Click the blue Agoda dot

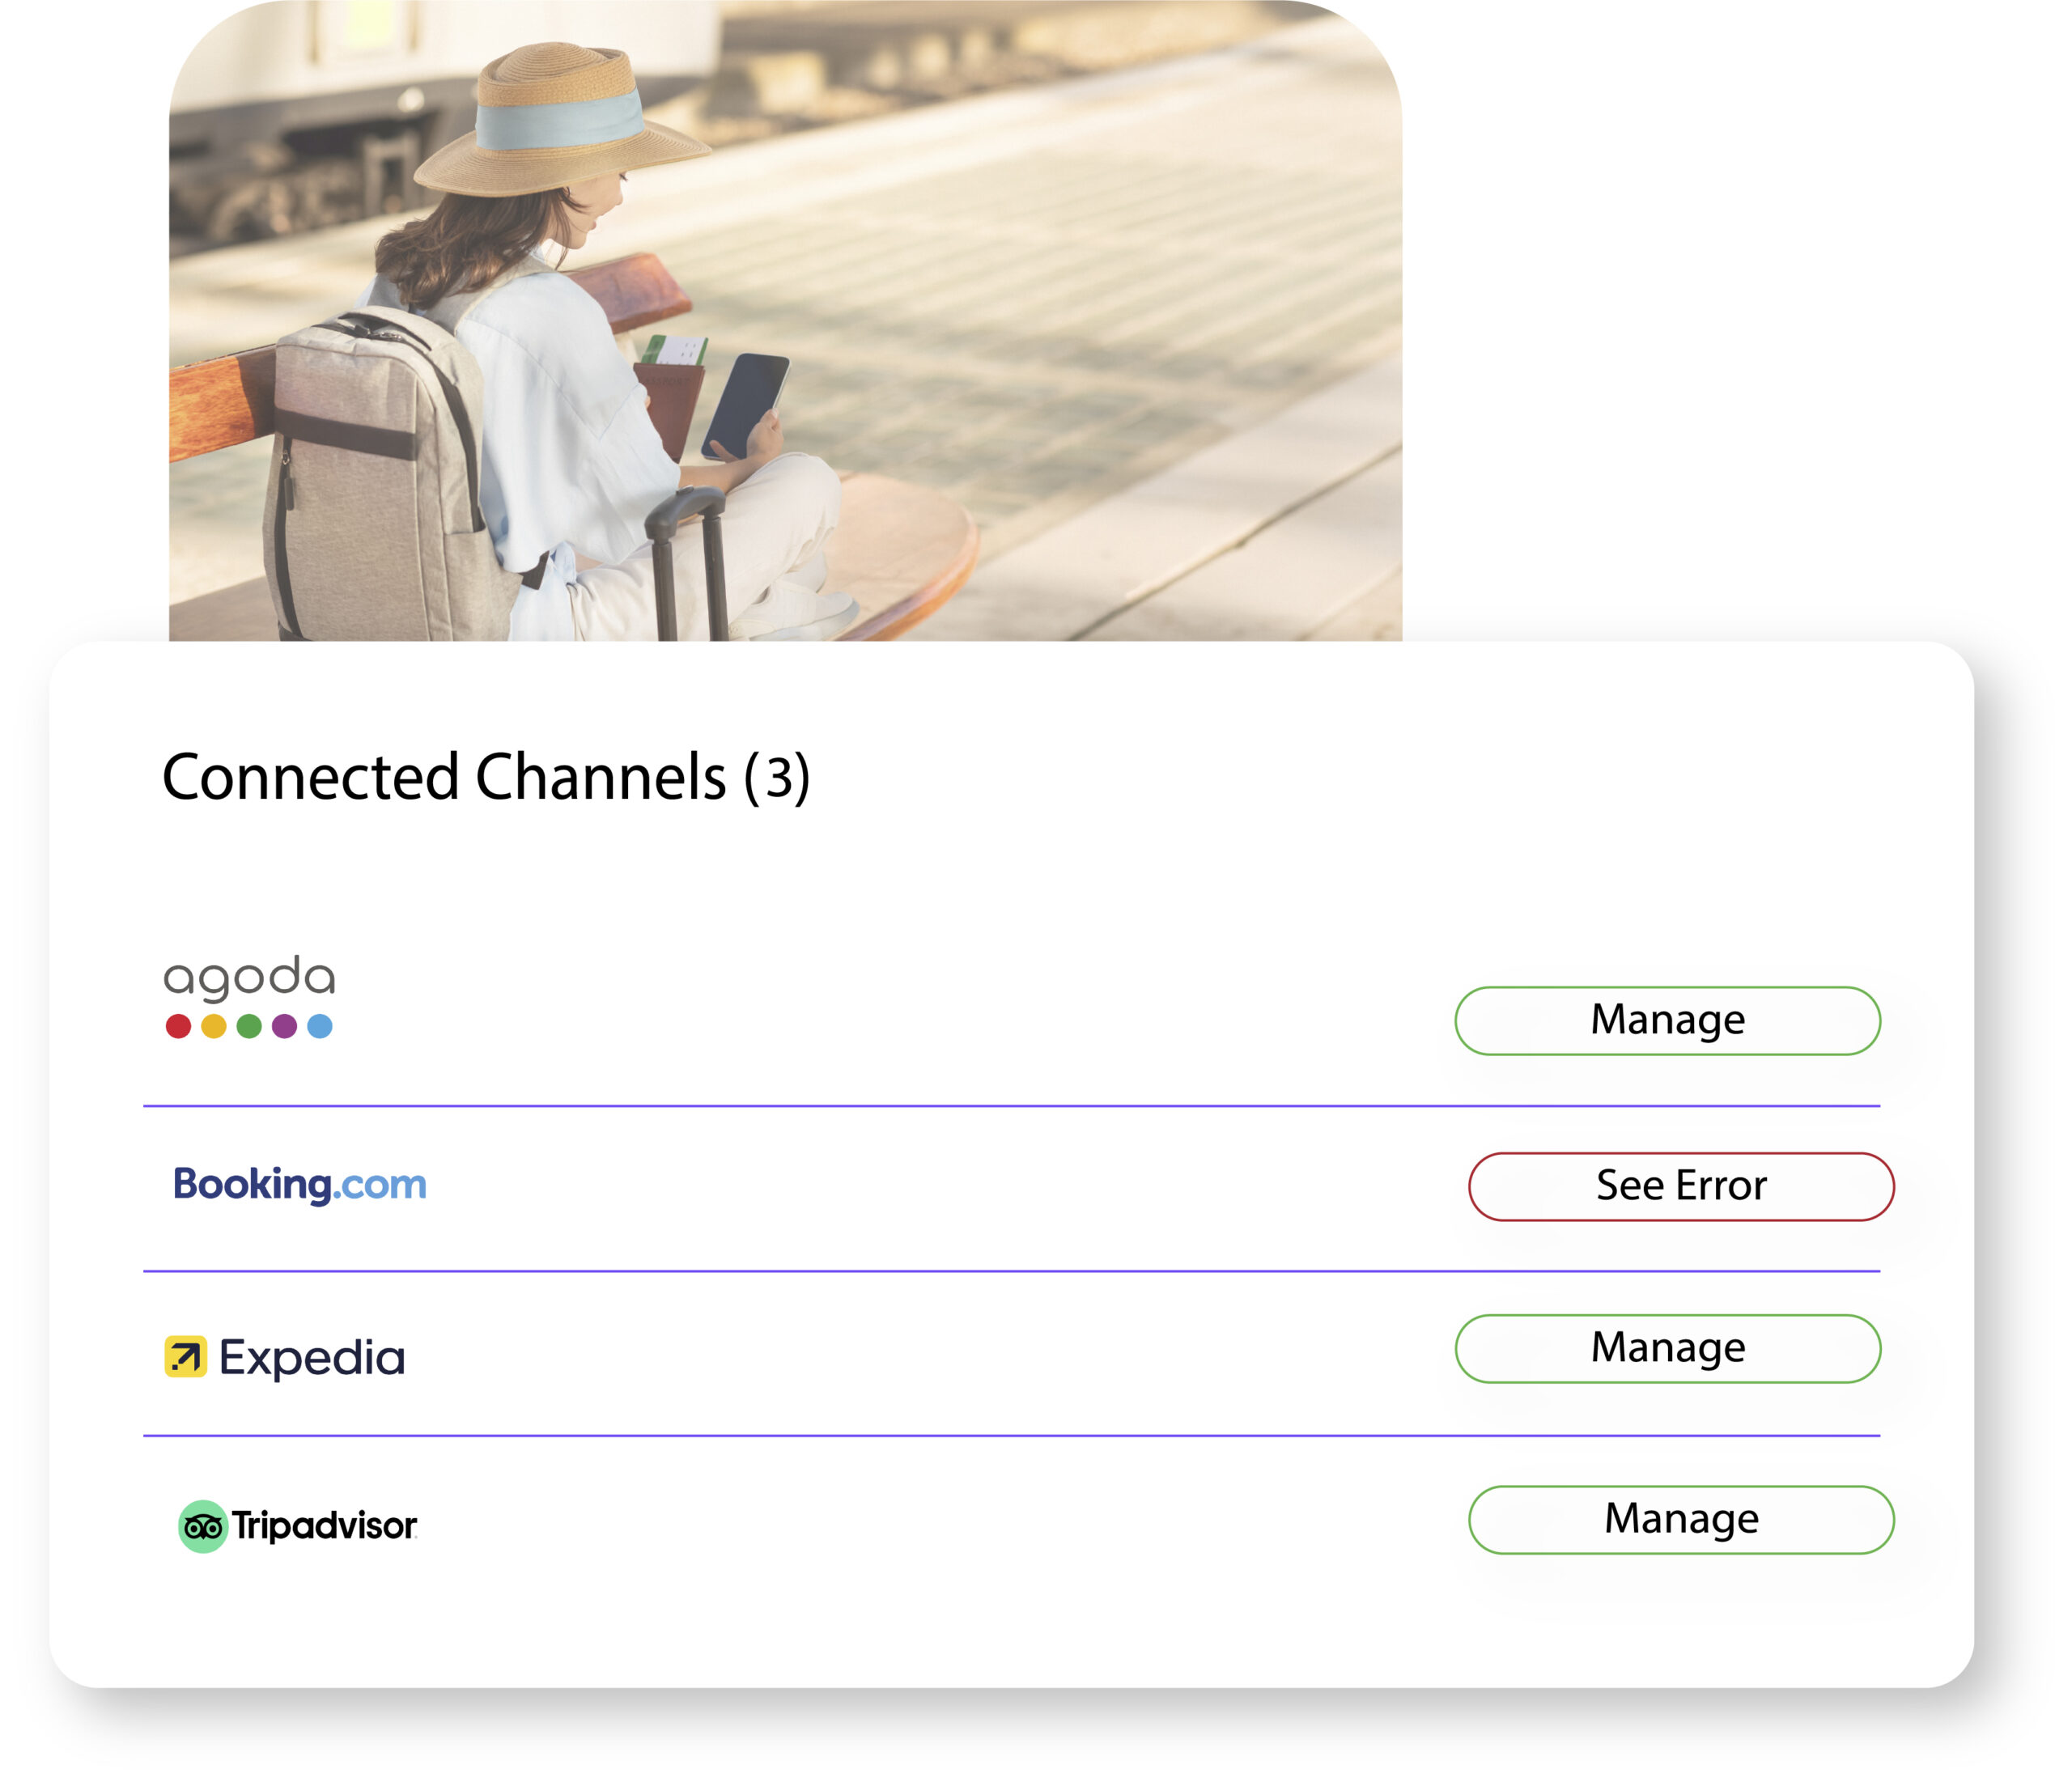point(320,1026)
